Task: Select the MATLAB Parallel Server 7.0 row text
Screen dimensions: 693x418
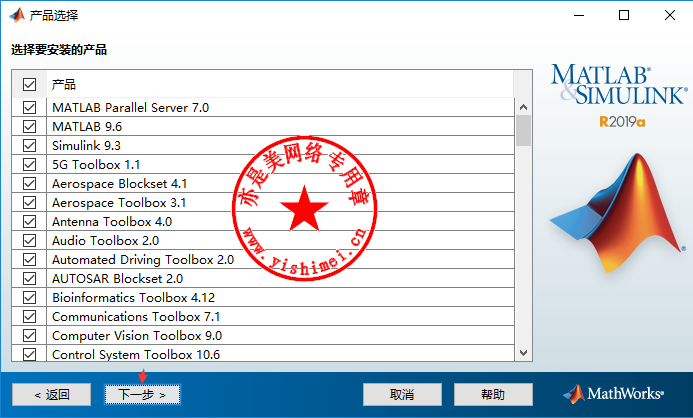Action: click(130, 107)
